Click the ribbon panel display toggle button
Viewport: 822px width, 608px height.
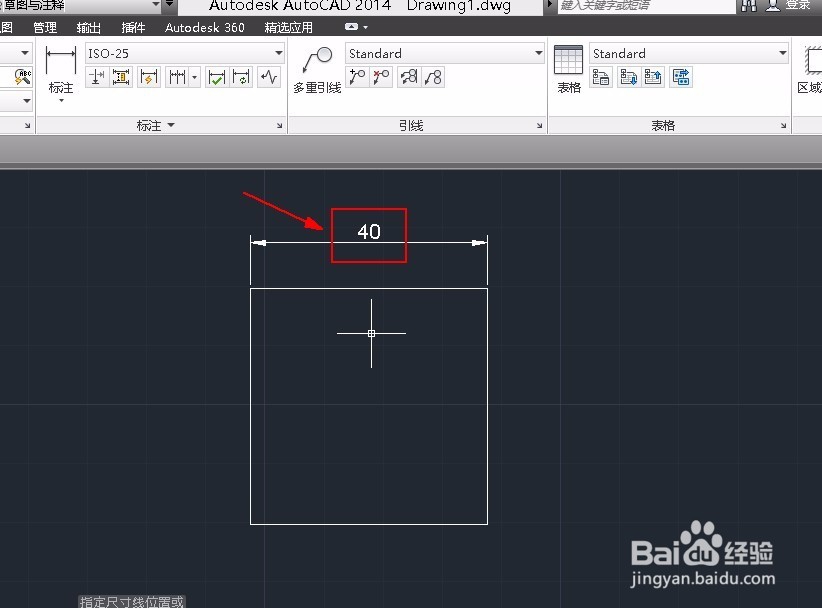click(351, 27)
